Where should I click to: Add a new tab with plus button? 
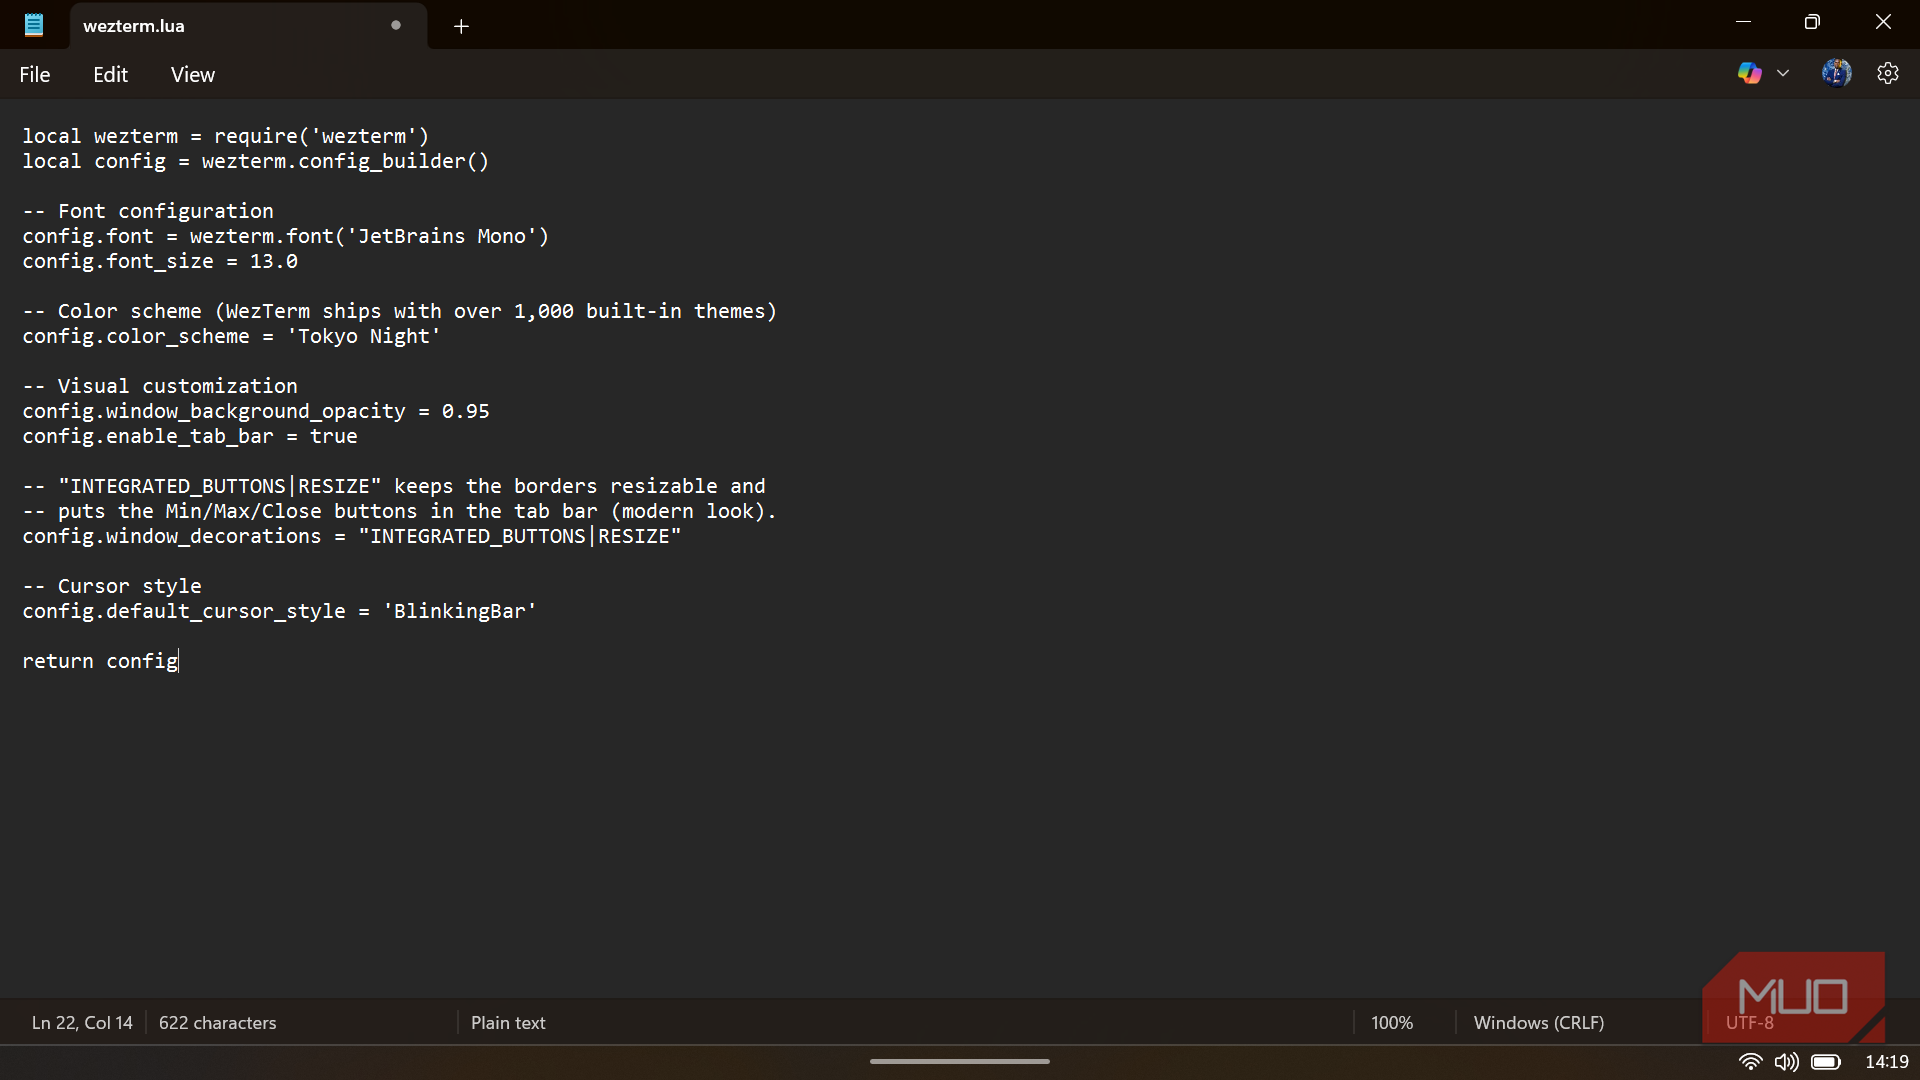coord(461,27)
